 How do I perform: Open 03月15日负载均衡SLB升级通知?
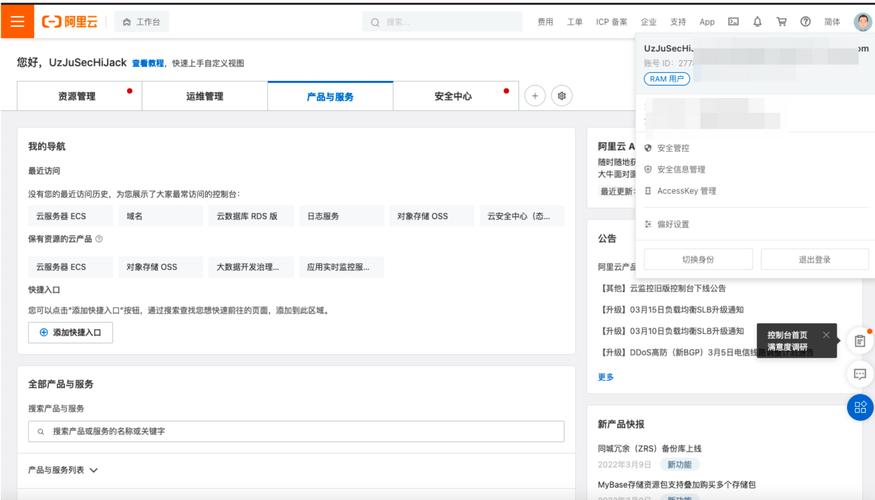pos(671,310)
